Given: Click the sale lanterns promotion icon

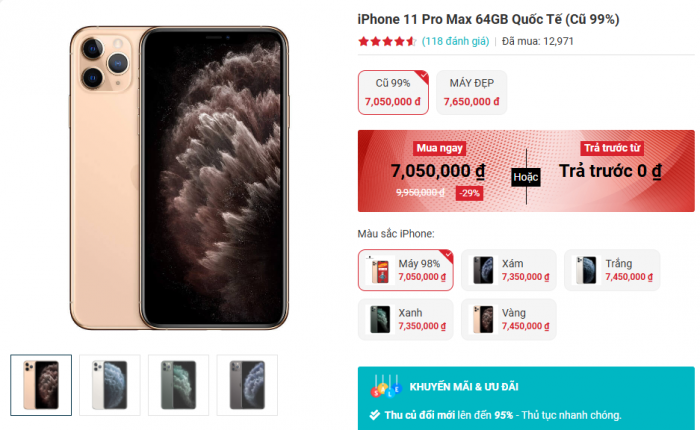Looking at the screenshot, I should 386,387.
